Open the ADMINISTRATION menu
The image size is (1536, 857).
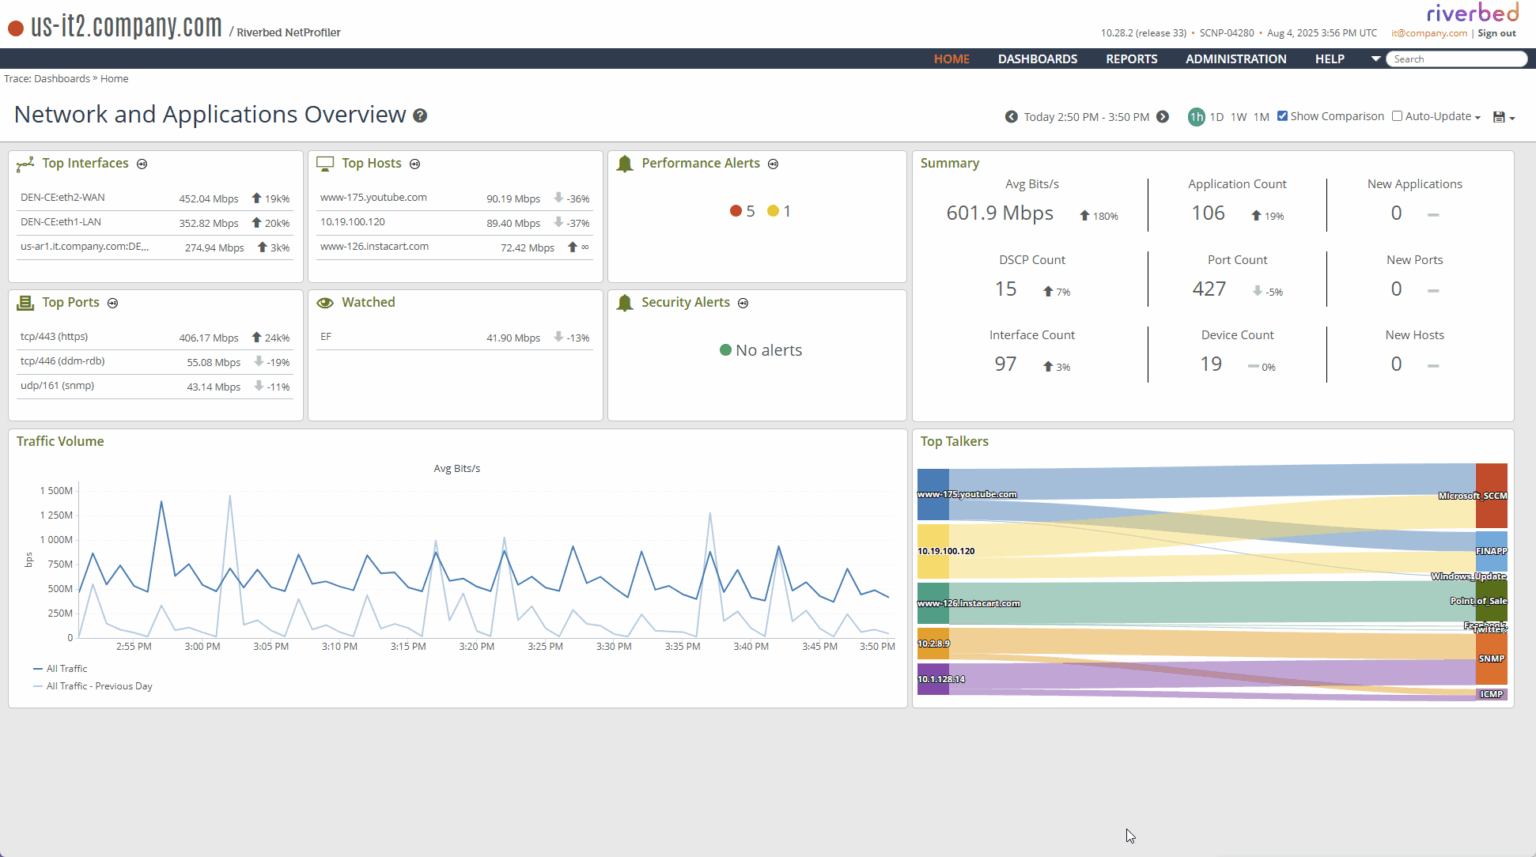pos(1236,58)
